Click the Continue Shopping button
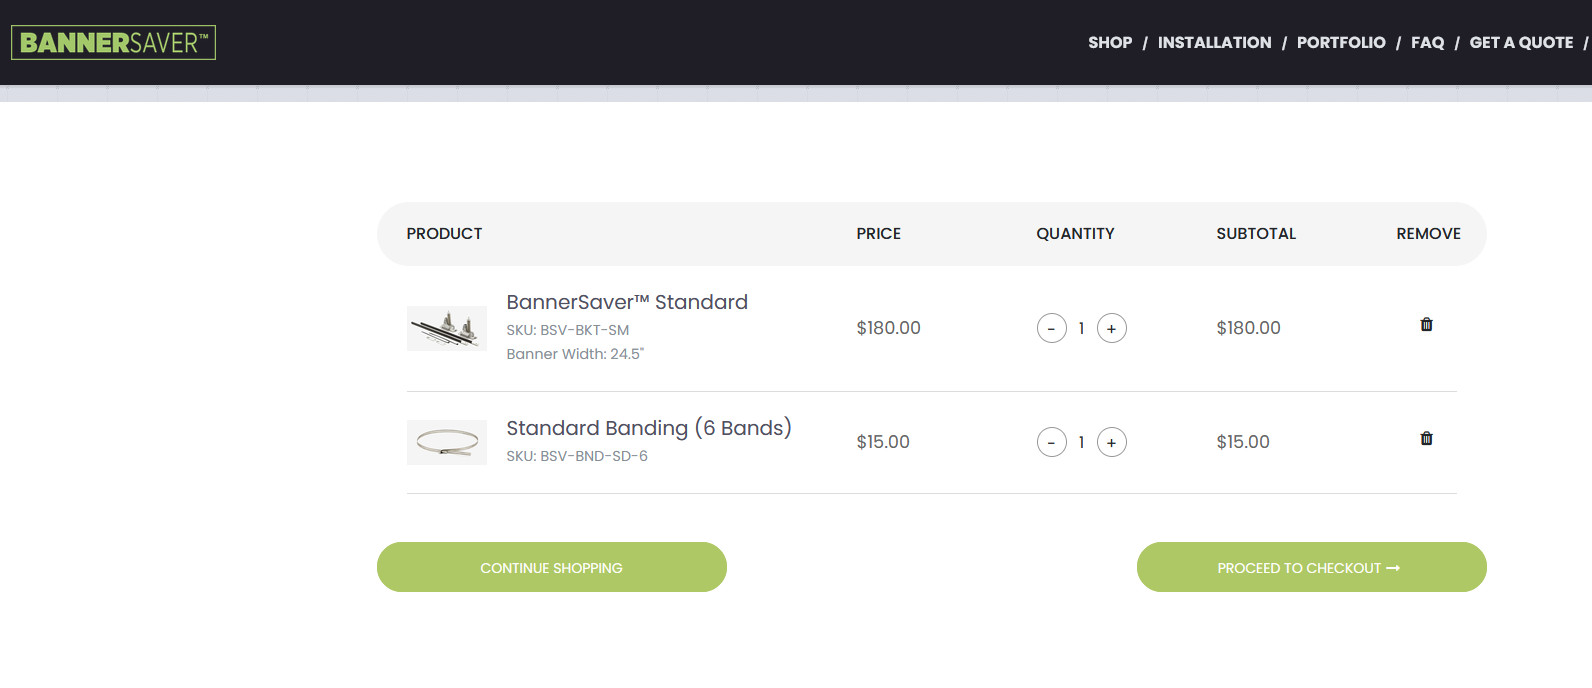This screenshot has height=688, width=1592. pos(552,567)
